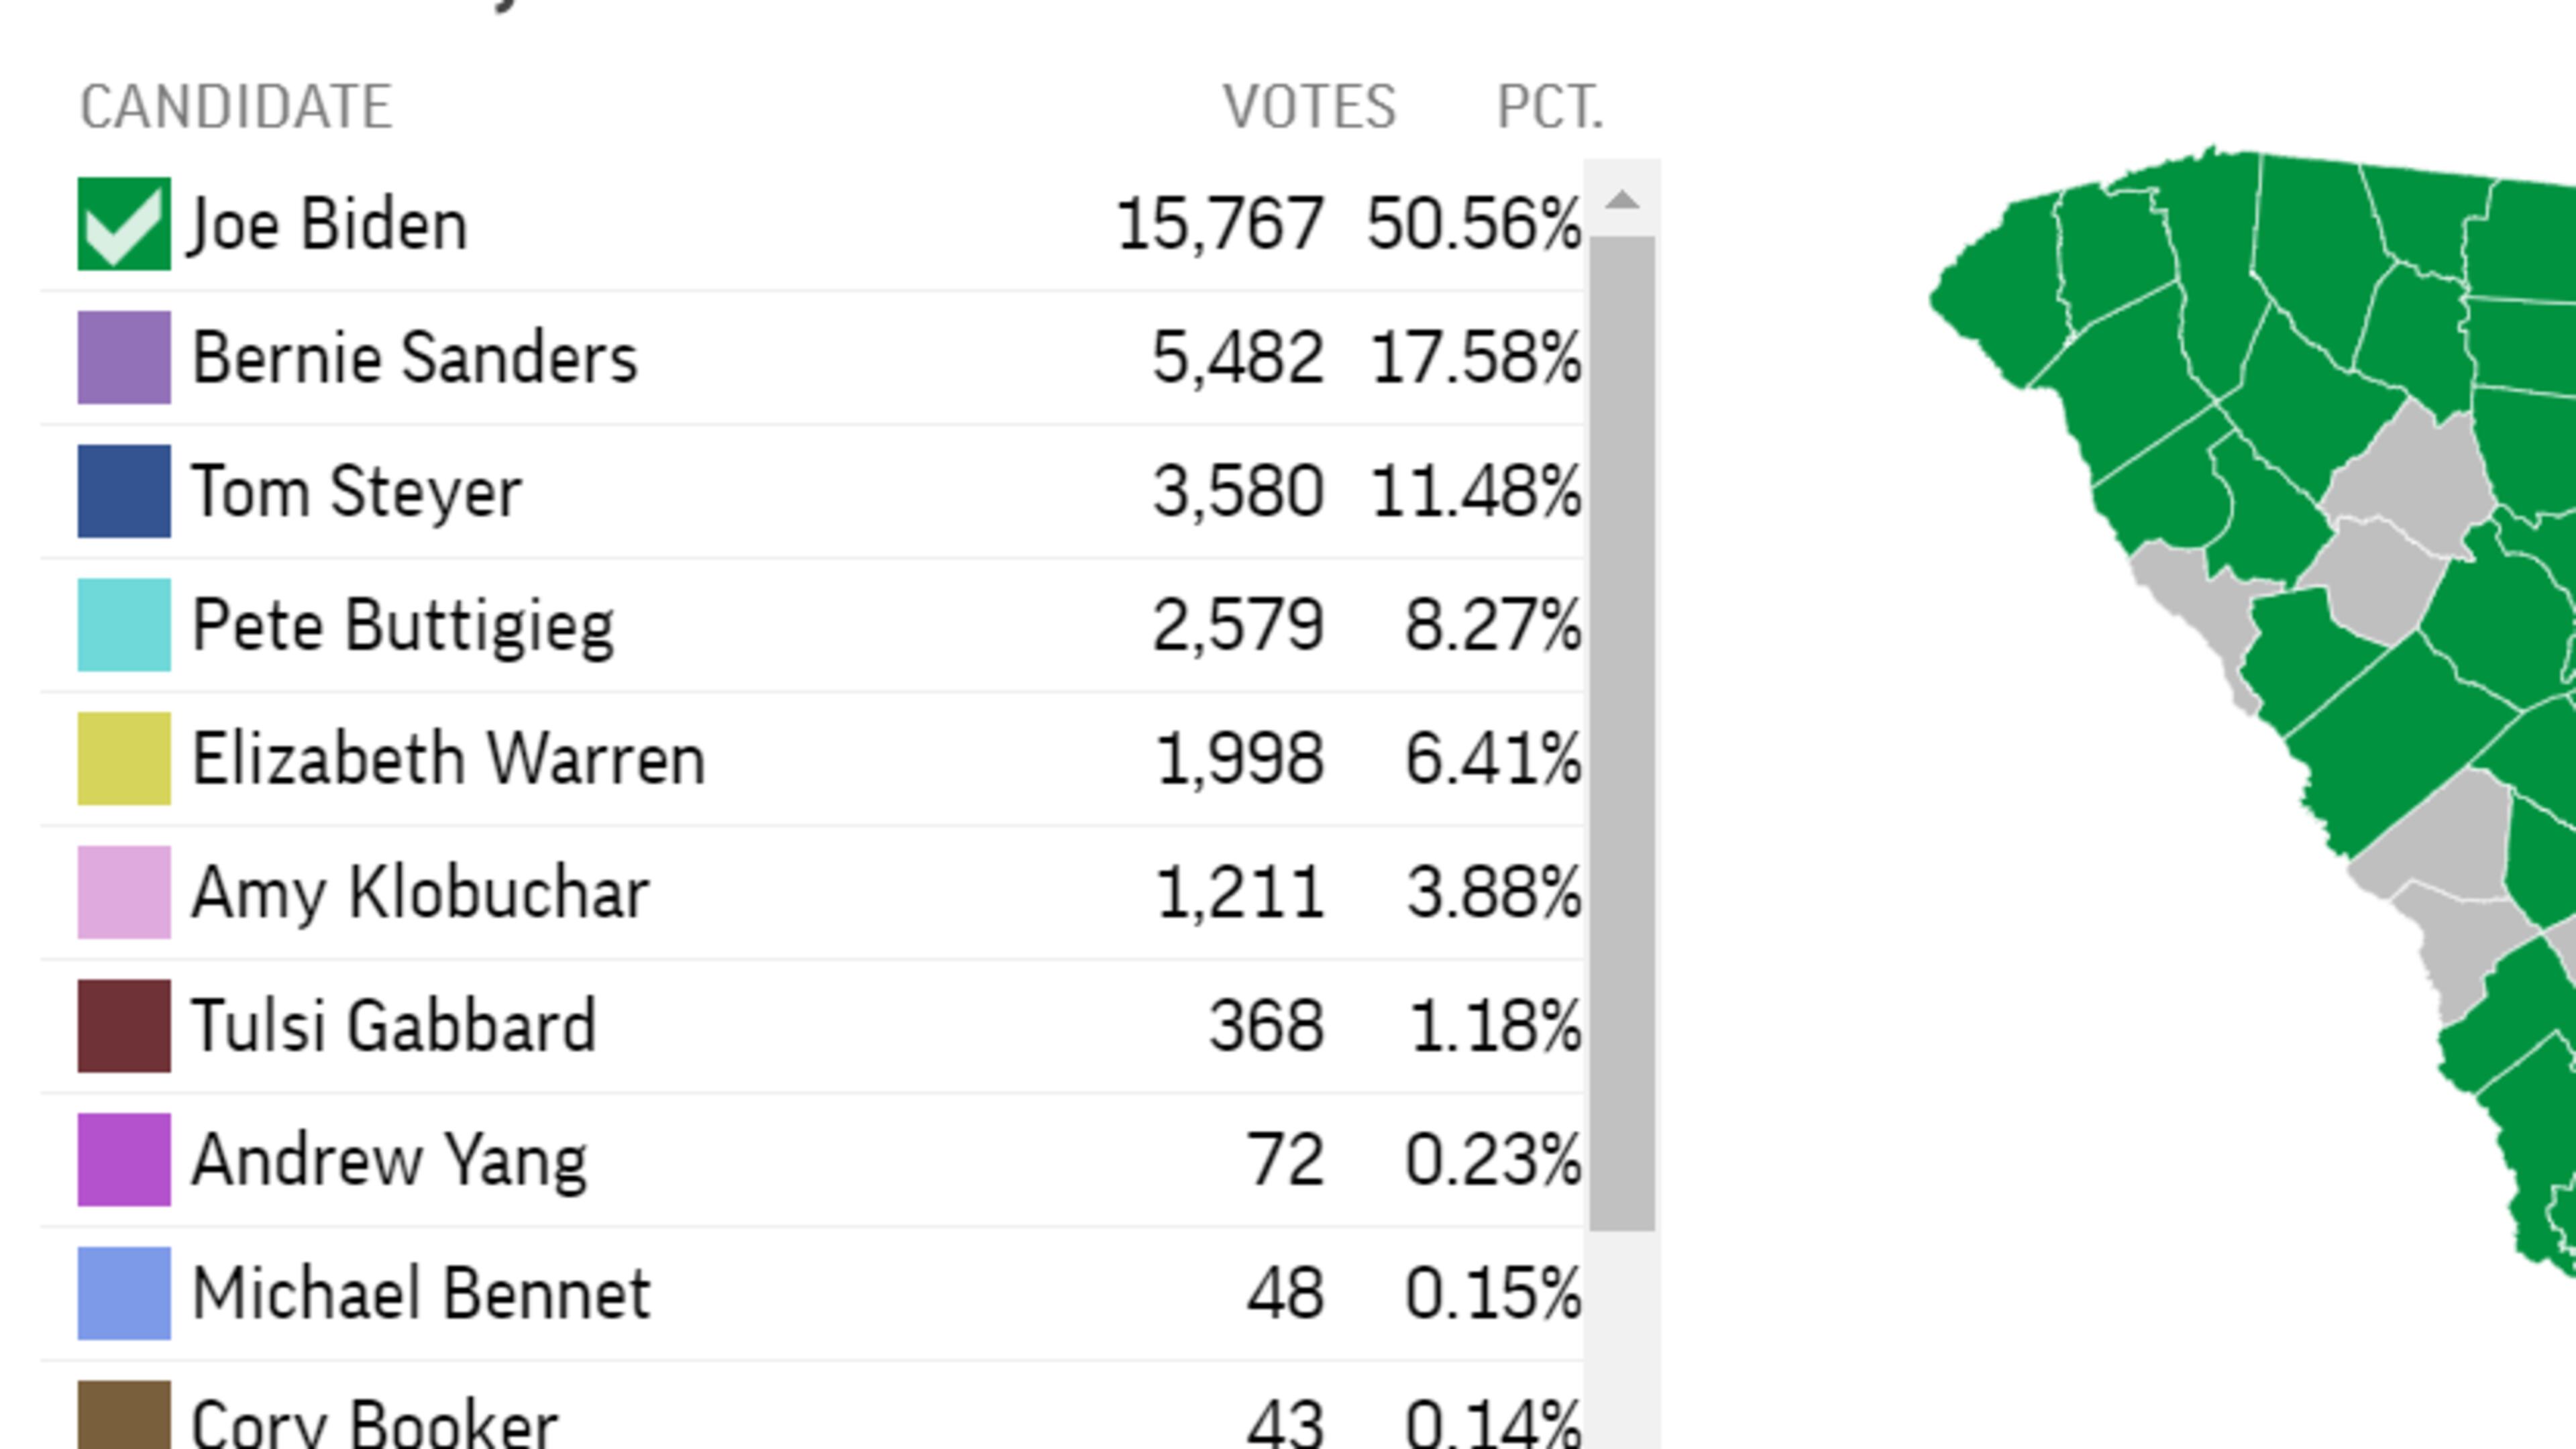Image resolution: width=2576 pixels, height=1449 pixels.
Task: Click the CANDIDATE column header
Action: (236, 107)
